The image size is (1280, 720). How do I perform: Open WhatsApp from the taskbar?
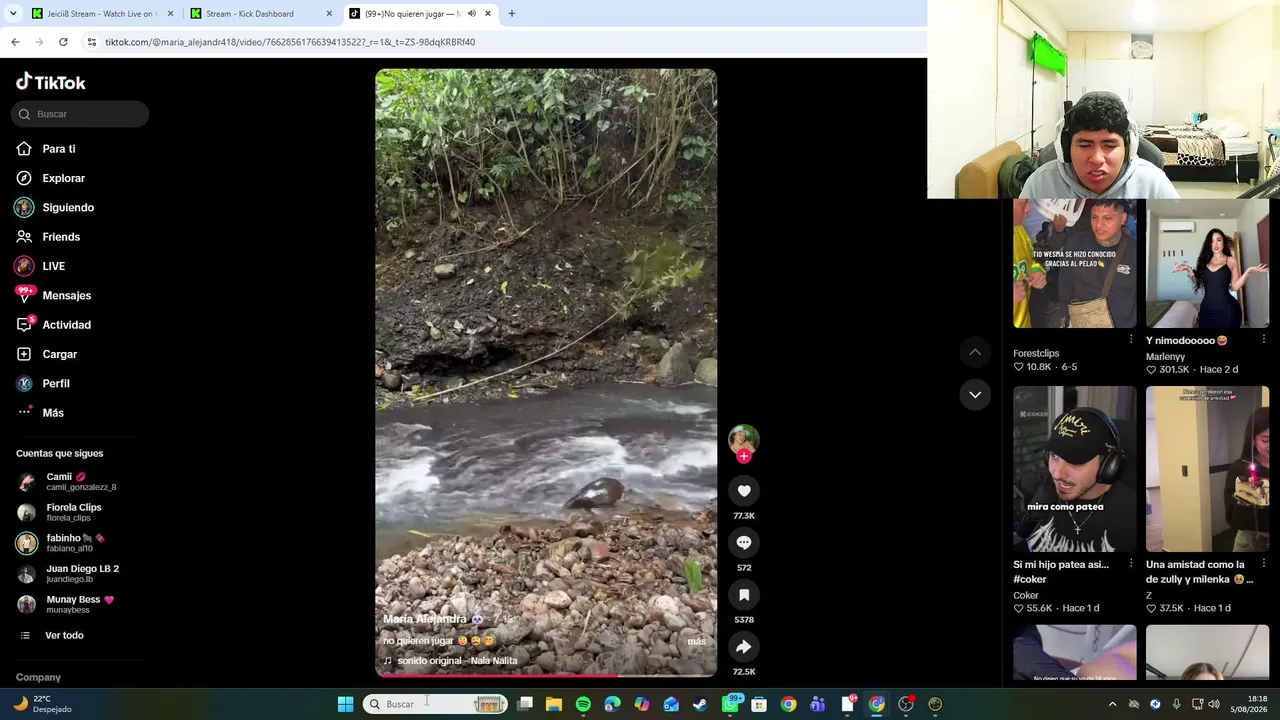(x=730, y=704)
